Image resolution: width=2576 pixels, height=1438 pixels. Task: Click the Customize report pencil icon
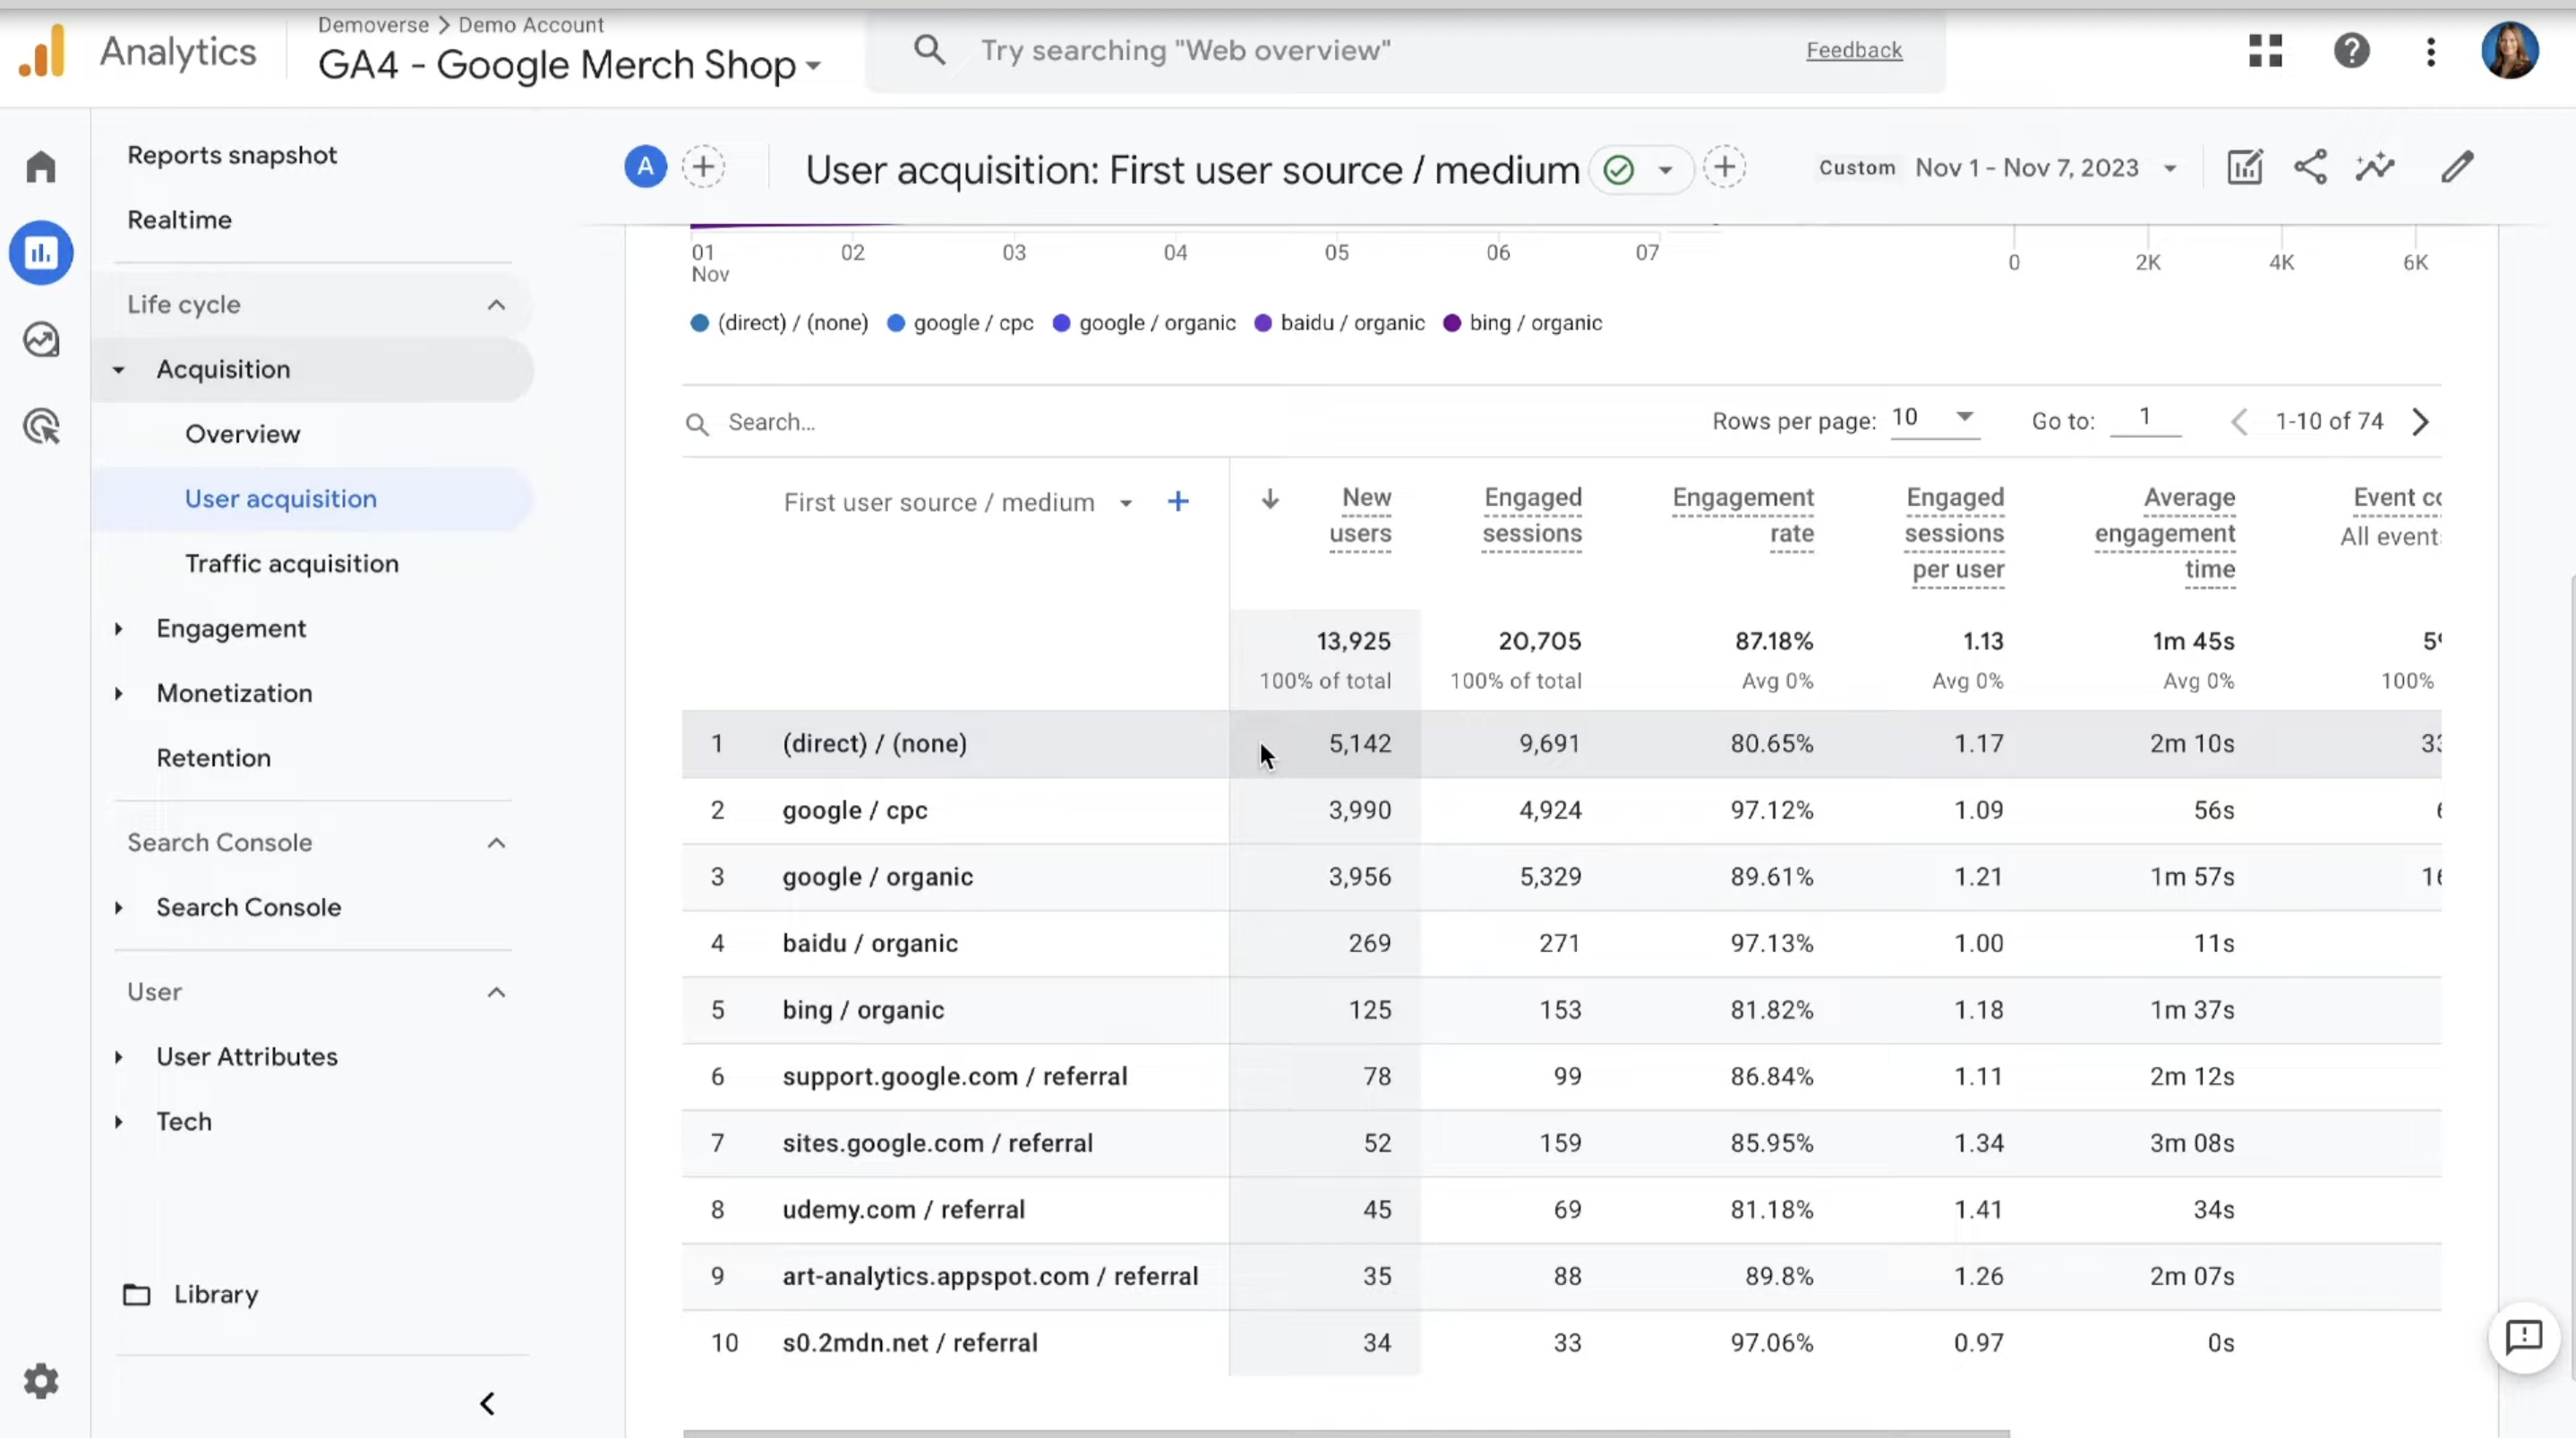[2457, 167]
